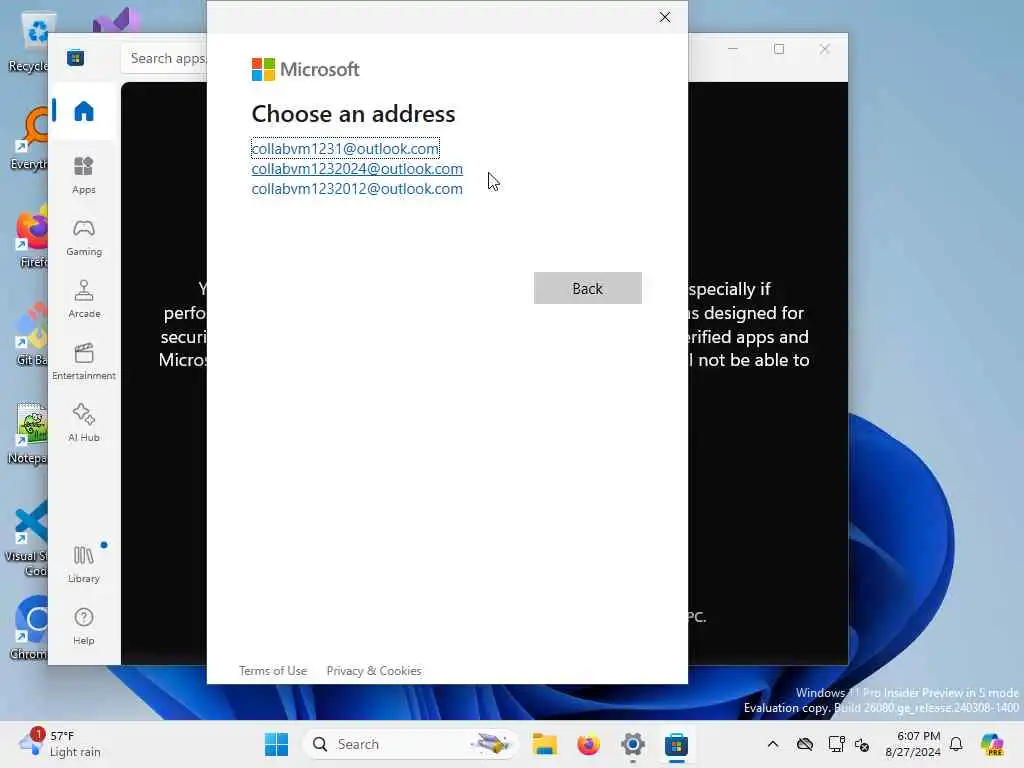Select Notepad++ desktop shortcut
Screen dimensions: 1024x768
tap(27, 434)
